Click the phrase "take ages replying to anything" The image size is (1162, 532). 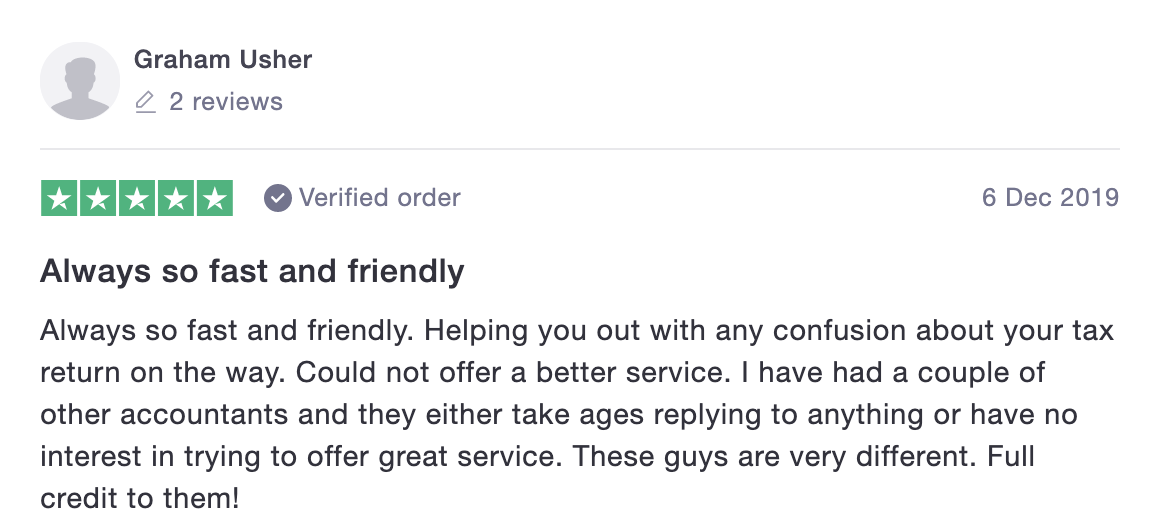[x=719, y=414]
